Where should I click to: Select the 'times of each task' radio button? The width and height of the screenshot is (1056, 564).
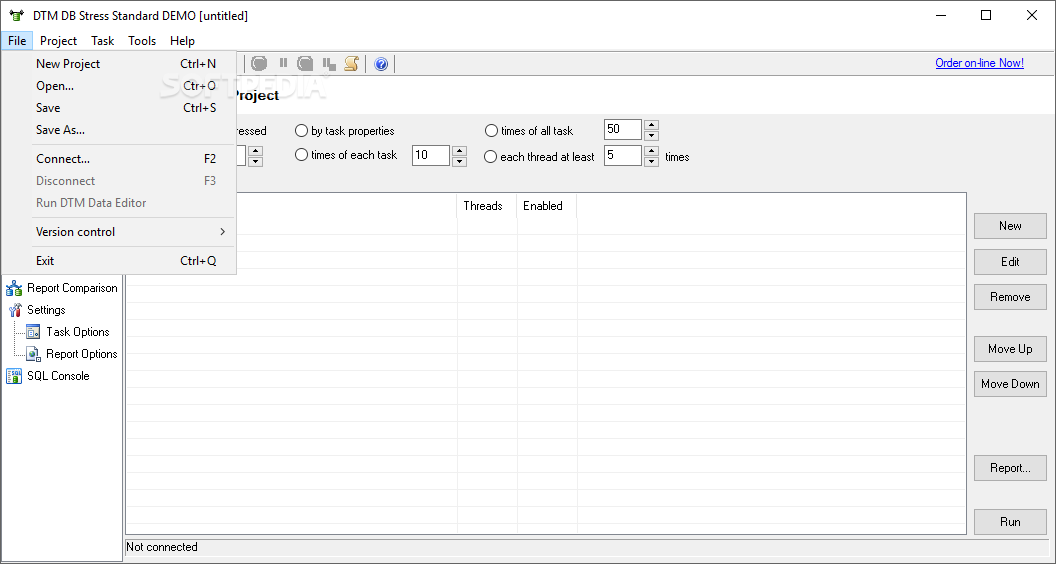click(x=301, y=155)
